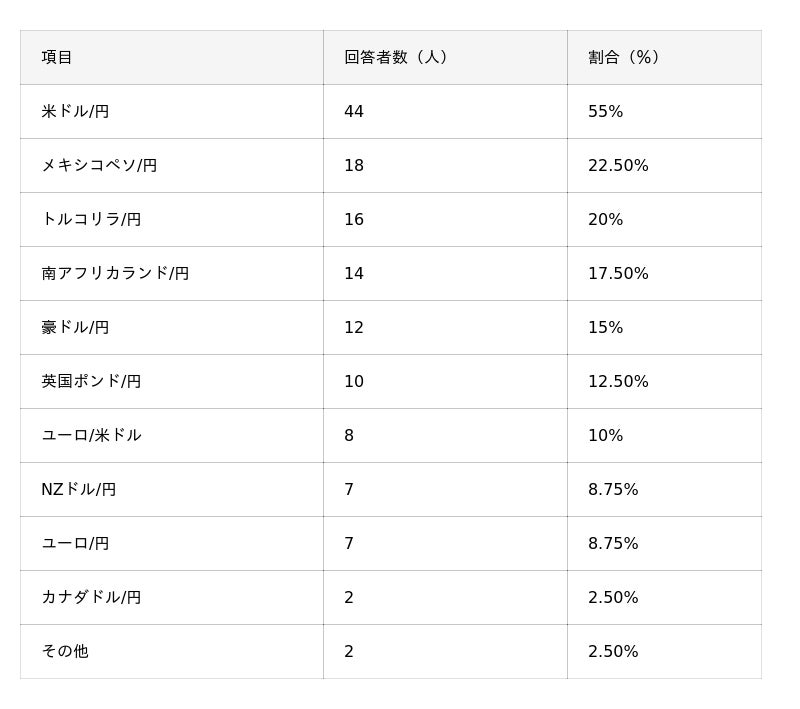Screen dimensions: 800x709
Task: Select the メキシコペソ/円 cell
Action: pyautogui.click(x=99, y=165)
